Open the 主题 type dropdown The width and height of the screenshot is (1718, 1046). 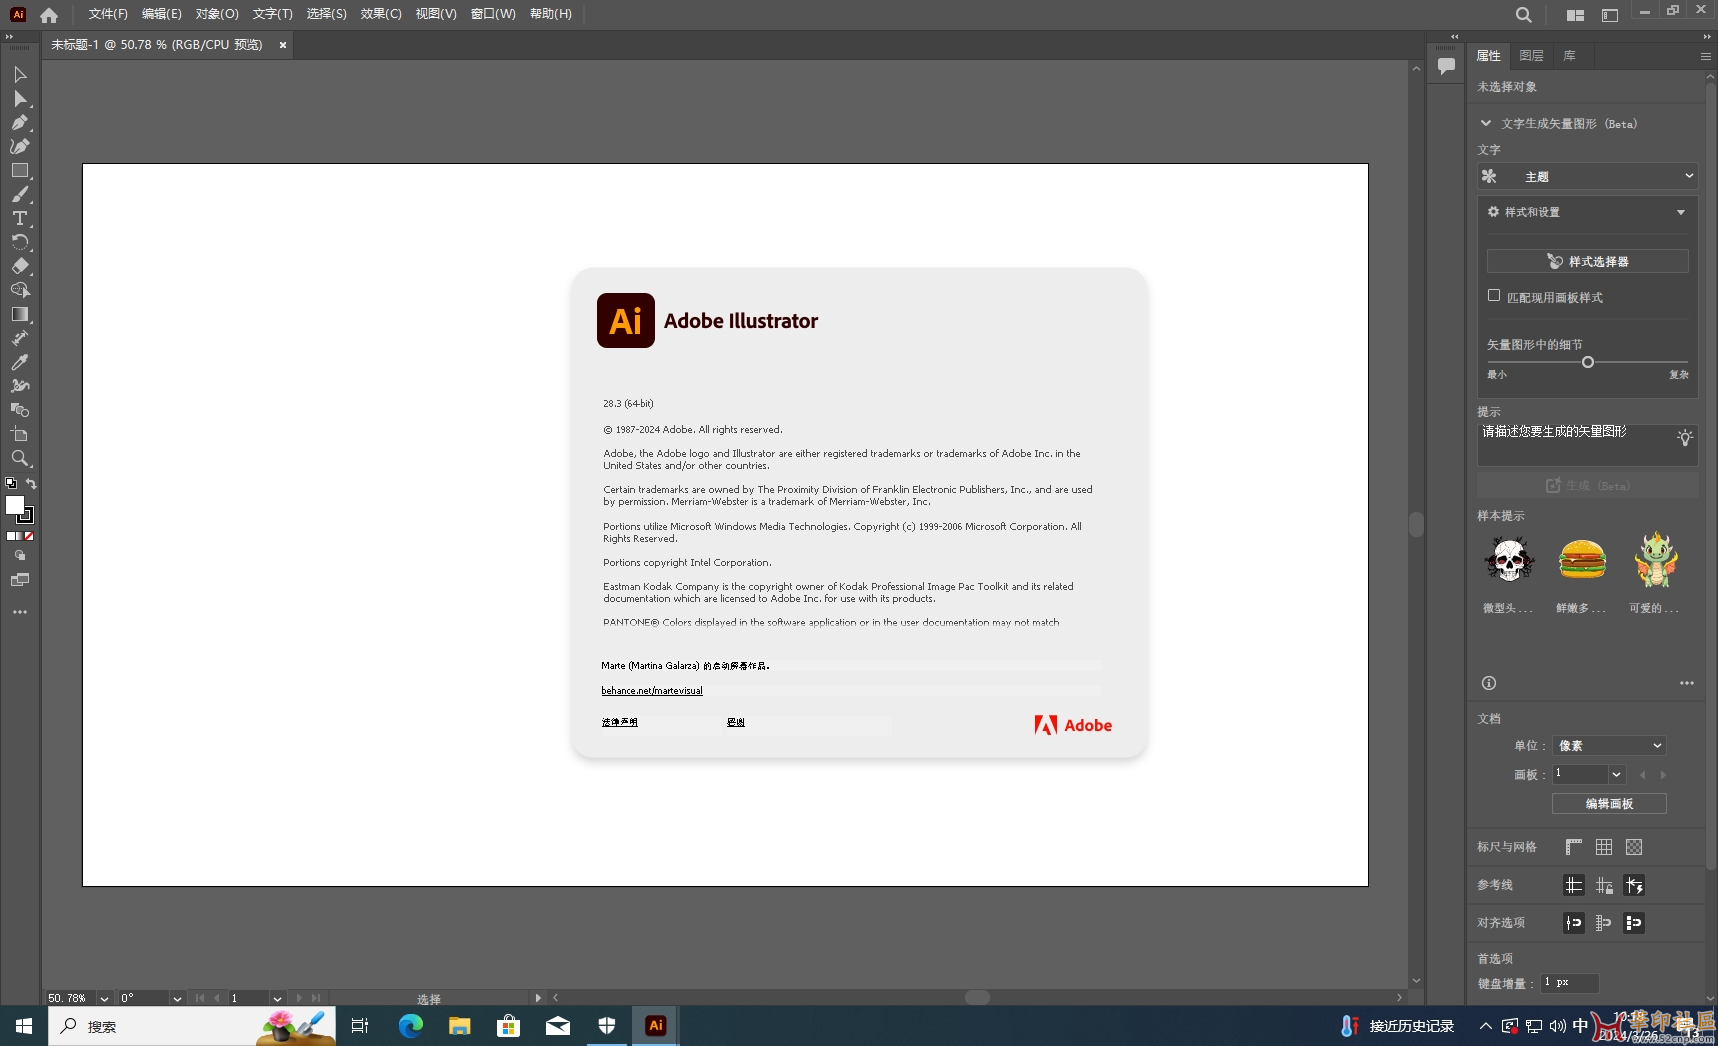coord(1588,177)
